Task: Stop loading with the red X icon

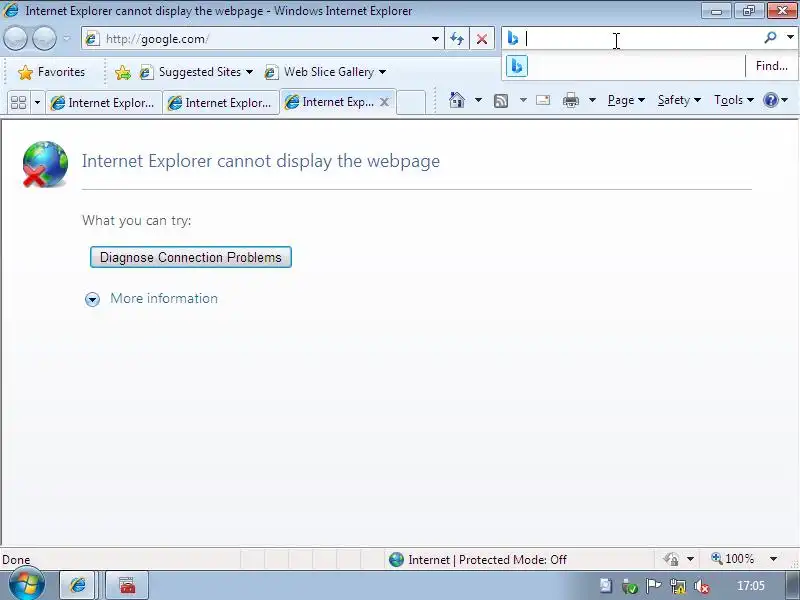Action: tap(482, 39)
